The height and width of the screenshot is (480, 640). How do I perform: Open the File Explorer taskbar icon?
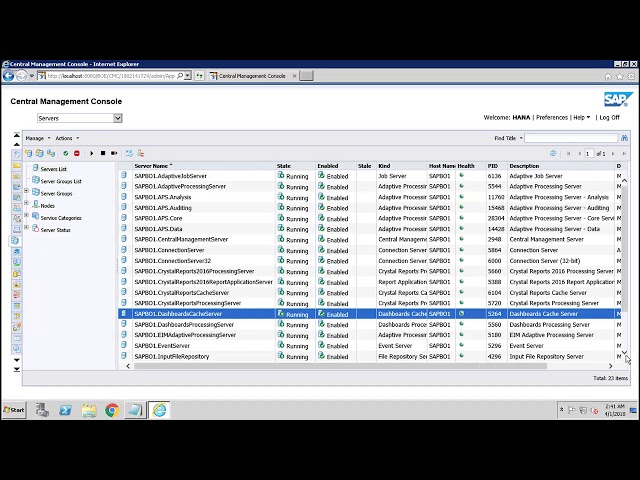tap(89, 410)
